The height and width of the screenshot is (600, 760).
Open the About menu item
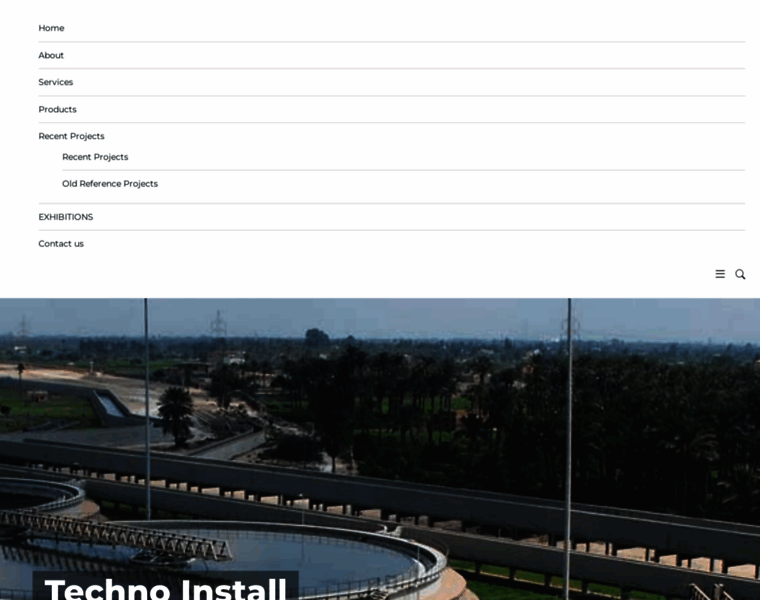[51, 55]
